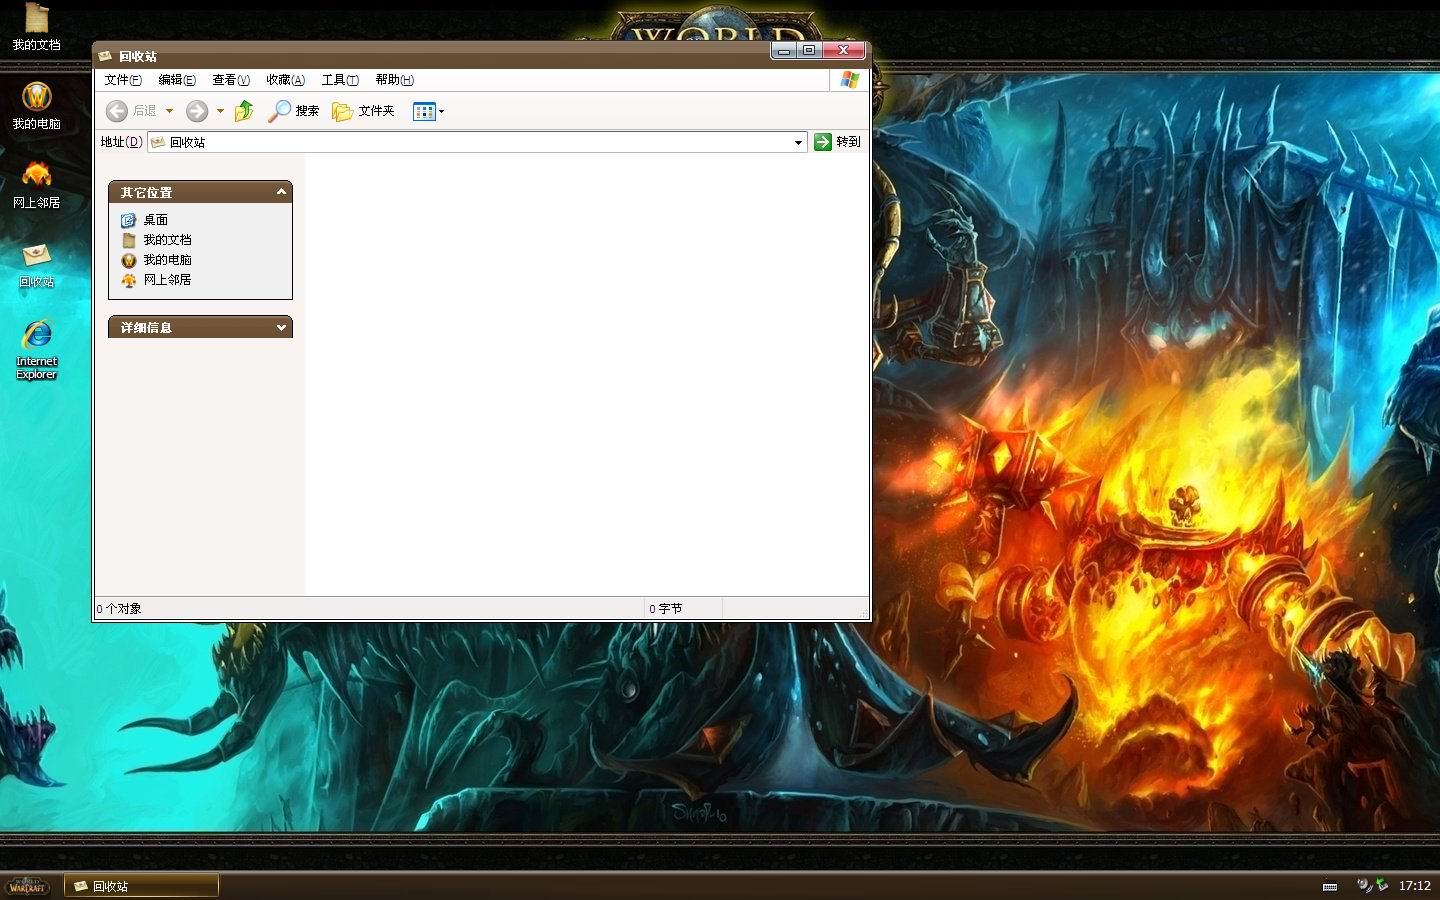Click the 17:12 taskbar clock
The width and height of the screenshot is (1440, 900).
(1414, 886)
